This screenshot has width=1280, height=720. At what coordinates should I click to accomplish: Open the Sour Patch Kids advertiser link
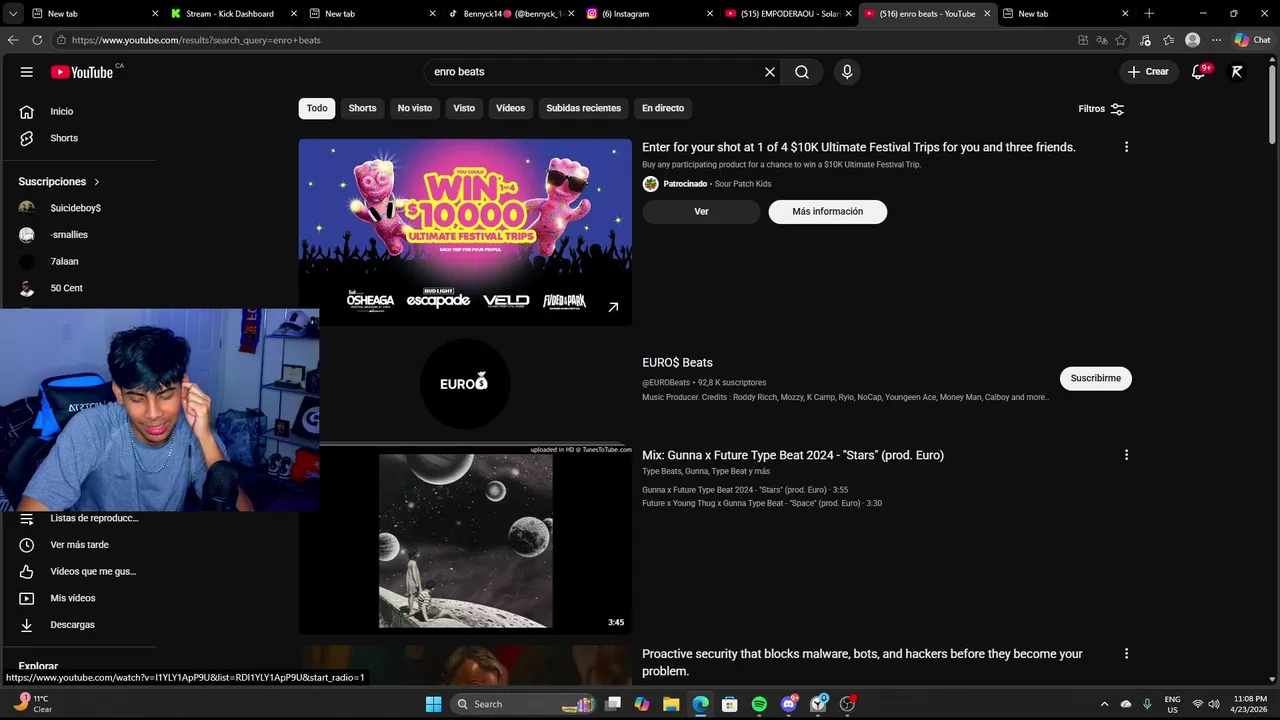click(743, 184)
